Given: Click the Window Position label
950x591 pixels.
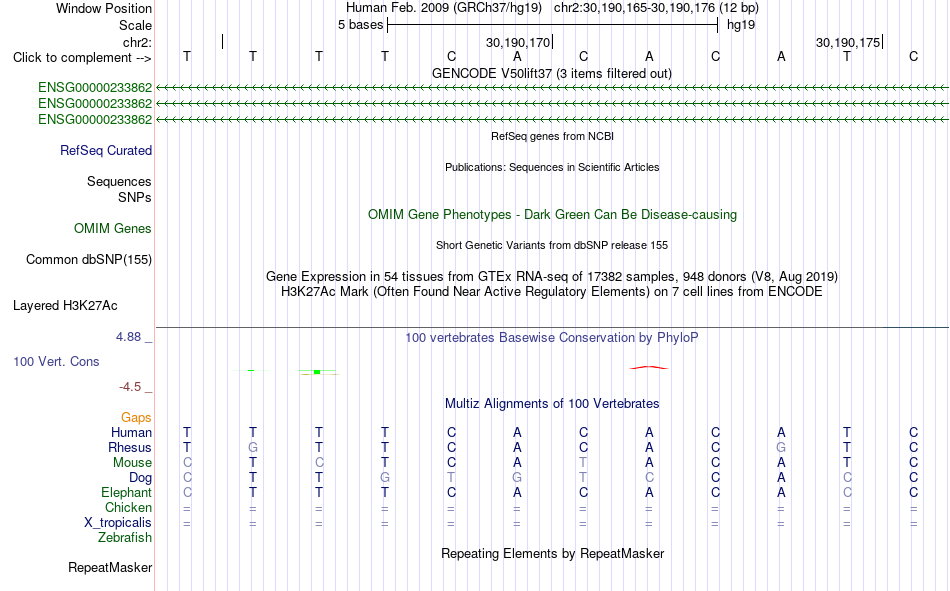Looking at the screenshot, I should [104, 8].
